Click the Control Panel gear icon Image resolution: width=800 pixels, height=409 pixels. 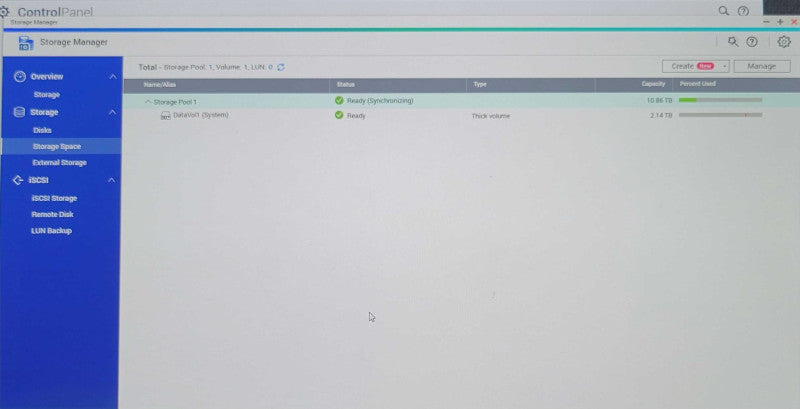[4, 11]
